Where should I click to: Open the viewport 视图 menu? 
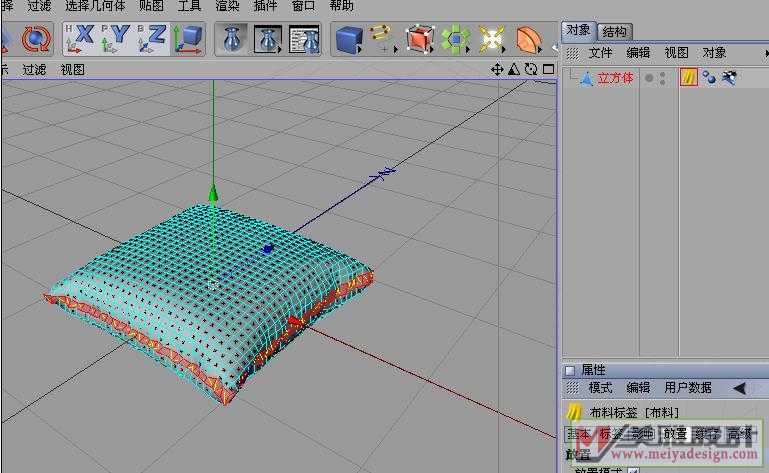point(72,70)
